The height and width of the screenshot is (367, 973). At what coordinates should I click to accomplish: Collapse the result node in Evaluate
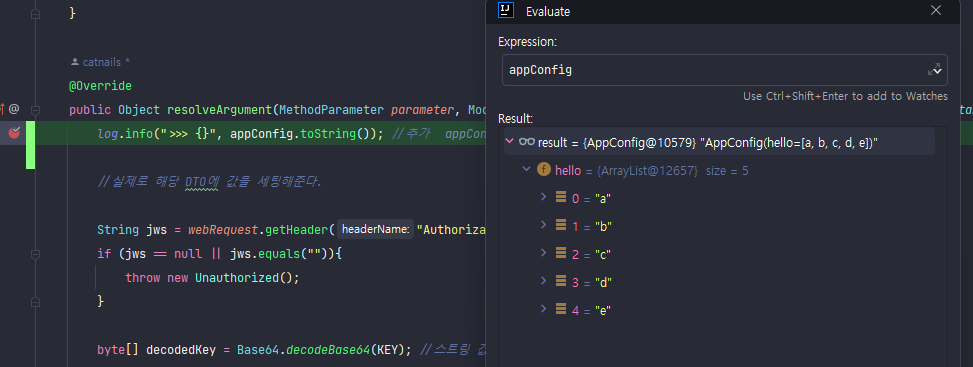click(x=510, y=142)
